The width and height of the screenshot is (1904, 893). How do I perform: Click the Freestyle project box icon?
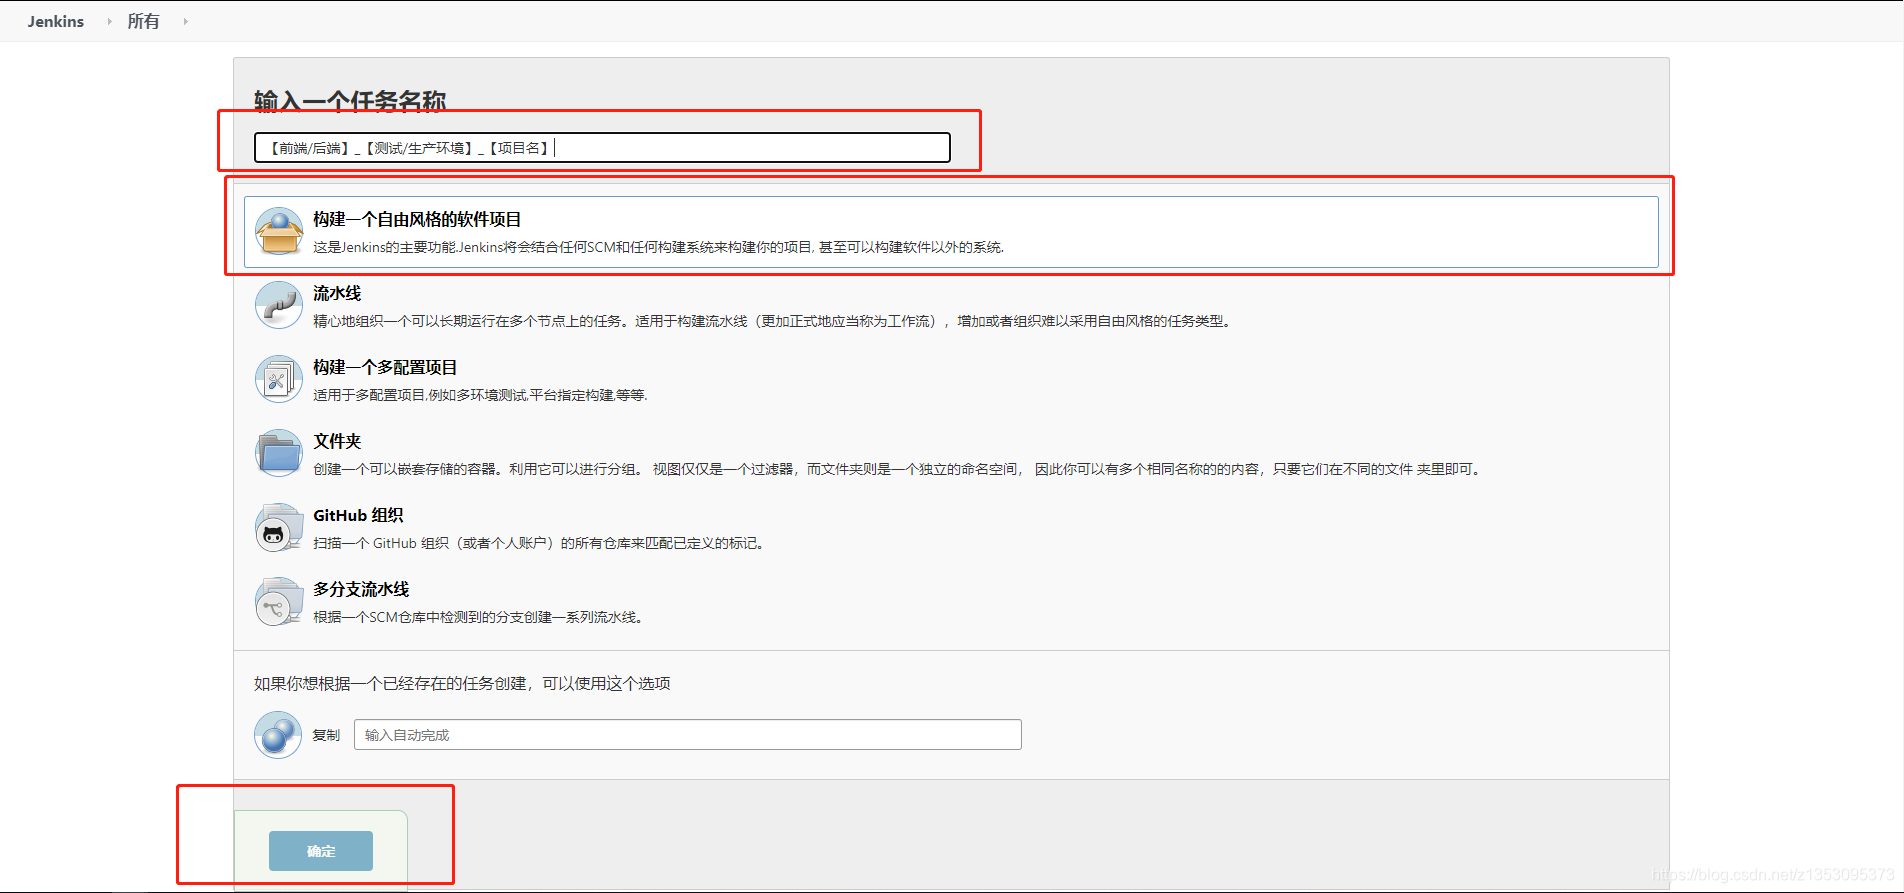pos(279,231)
